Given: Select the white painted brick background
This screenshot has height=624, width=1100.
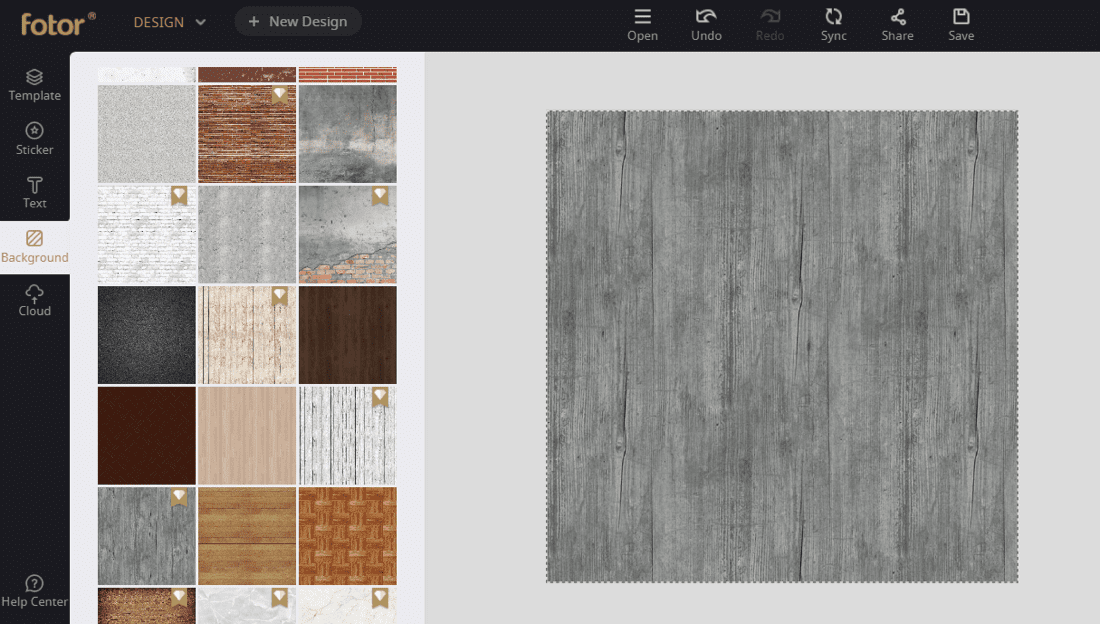Looking at the screenshot, I should coord(147,234).
